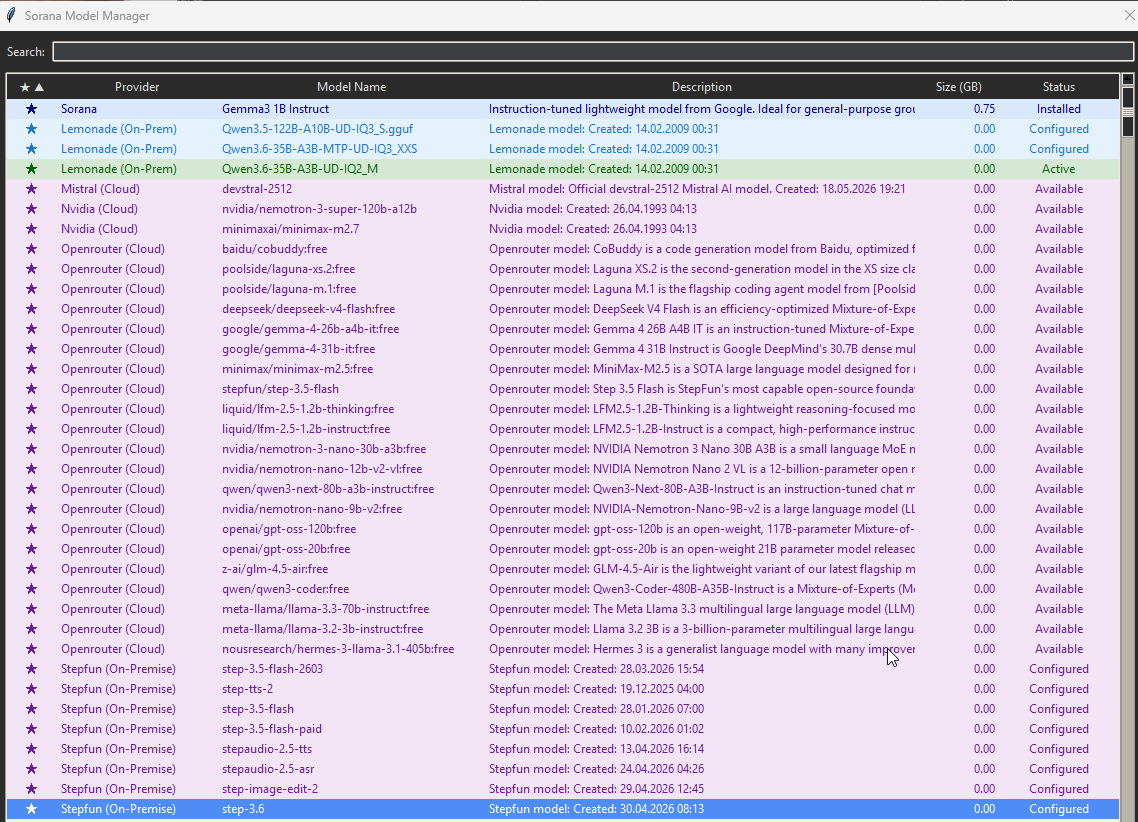Sort list by Model Name column header
1138x822 pixels.
click(x=351, y=87)
